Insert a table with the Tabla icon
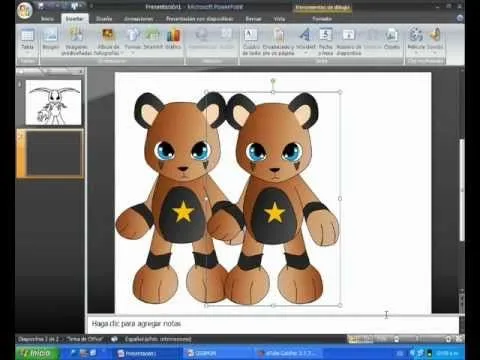 27,36
